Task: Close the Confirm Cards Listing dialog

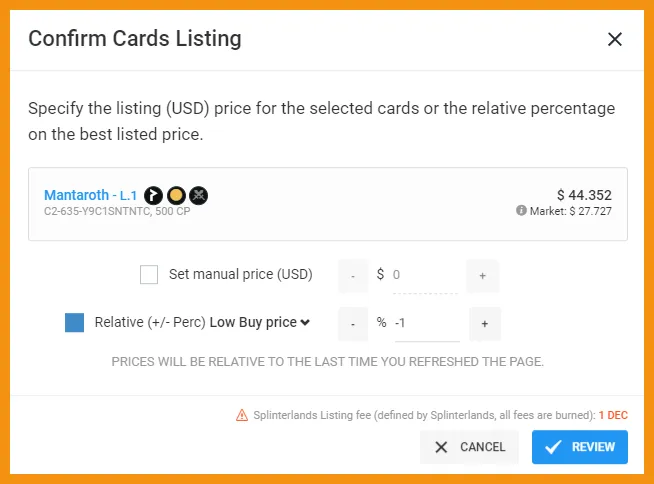Action: tap(615, 39)
